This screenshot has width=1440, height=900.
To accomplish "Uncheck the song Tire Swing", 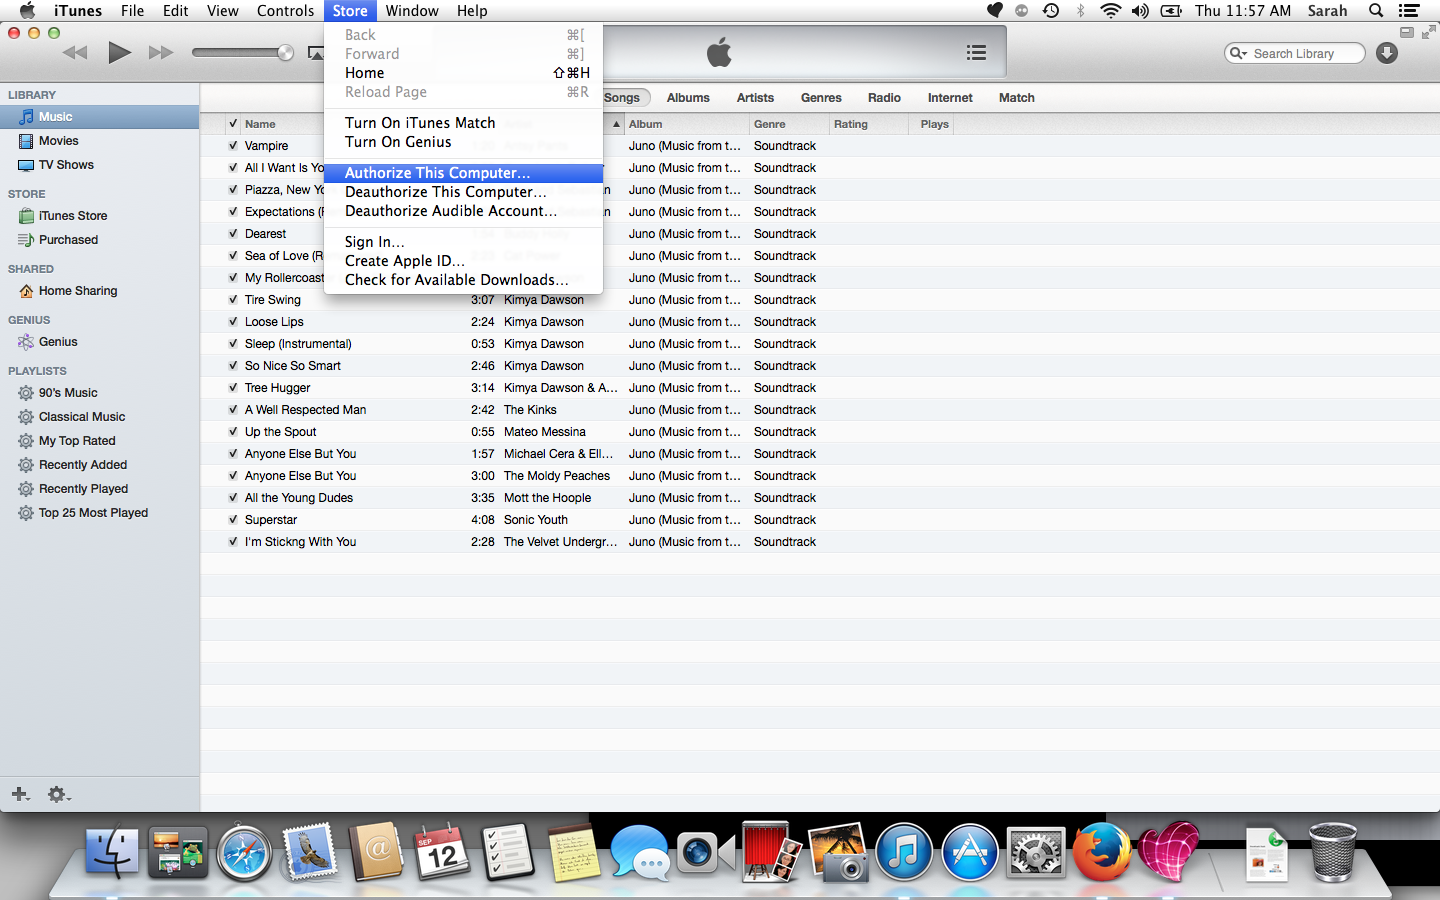I will [231, 299].
